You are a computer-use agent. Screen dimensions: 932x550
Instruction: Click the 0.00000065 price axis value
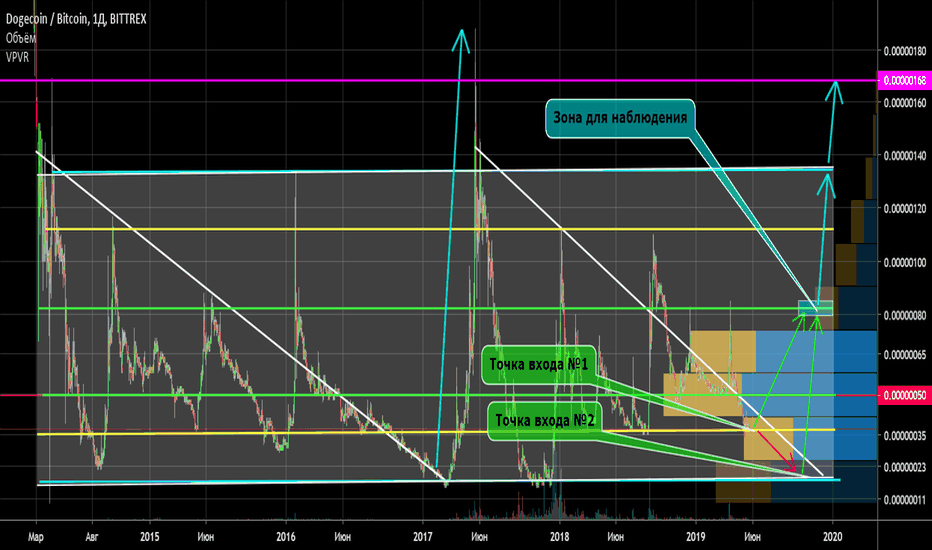point(905,355)
